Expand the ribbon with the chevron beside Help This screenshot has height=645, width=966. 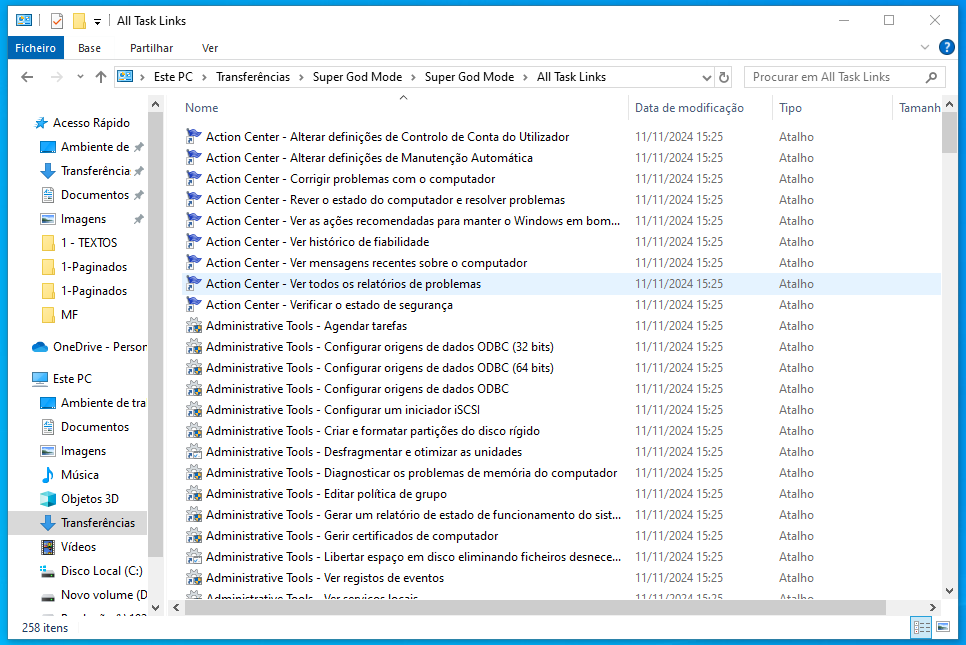pos(925,47)
